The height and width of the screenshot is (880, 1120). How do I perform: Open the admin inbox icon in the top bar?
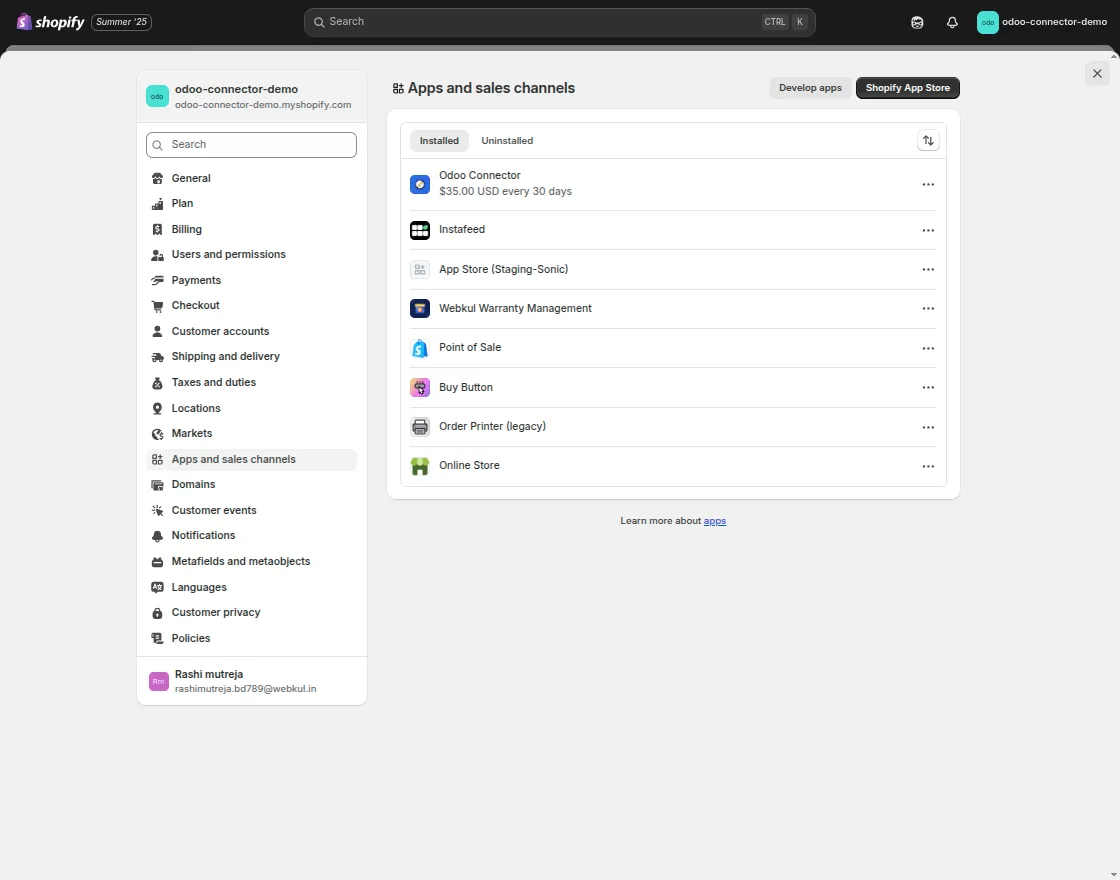(x=917, y=21)
